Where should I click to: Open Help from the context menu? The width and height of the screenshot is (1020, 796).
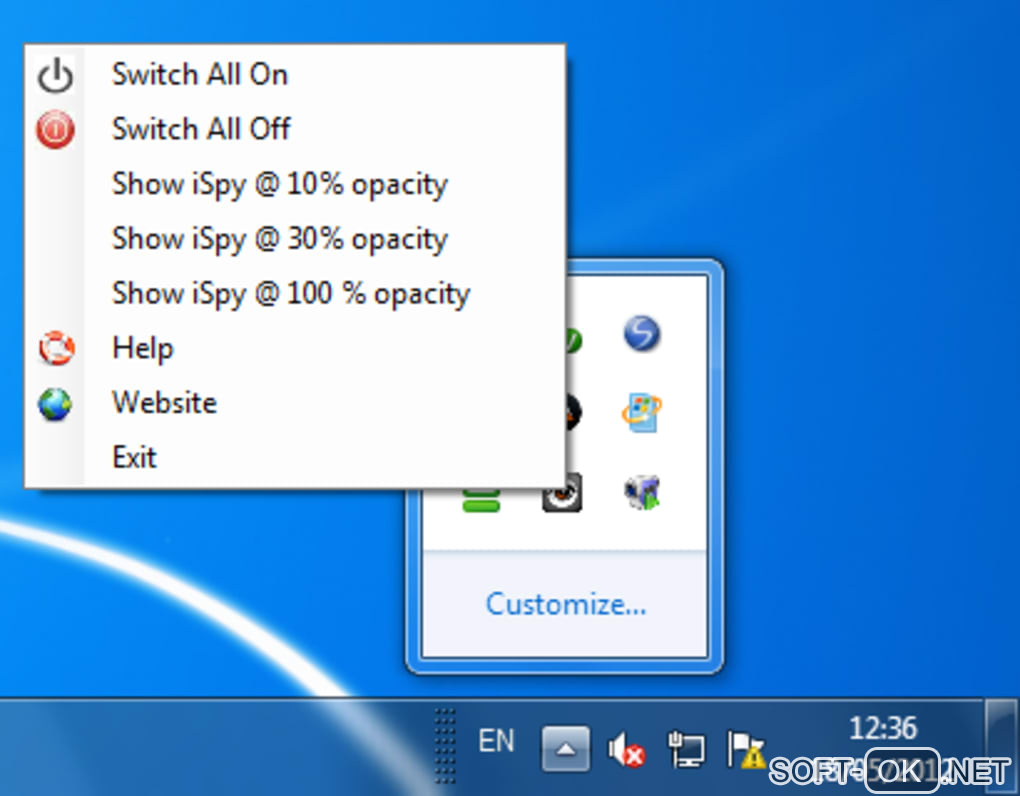[x=294, y=348]
